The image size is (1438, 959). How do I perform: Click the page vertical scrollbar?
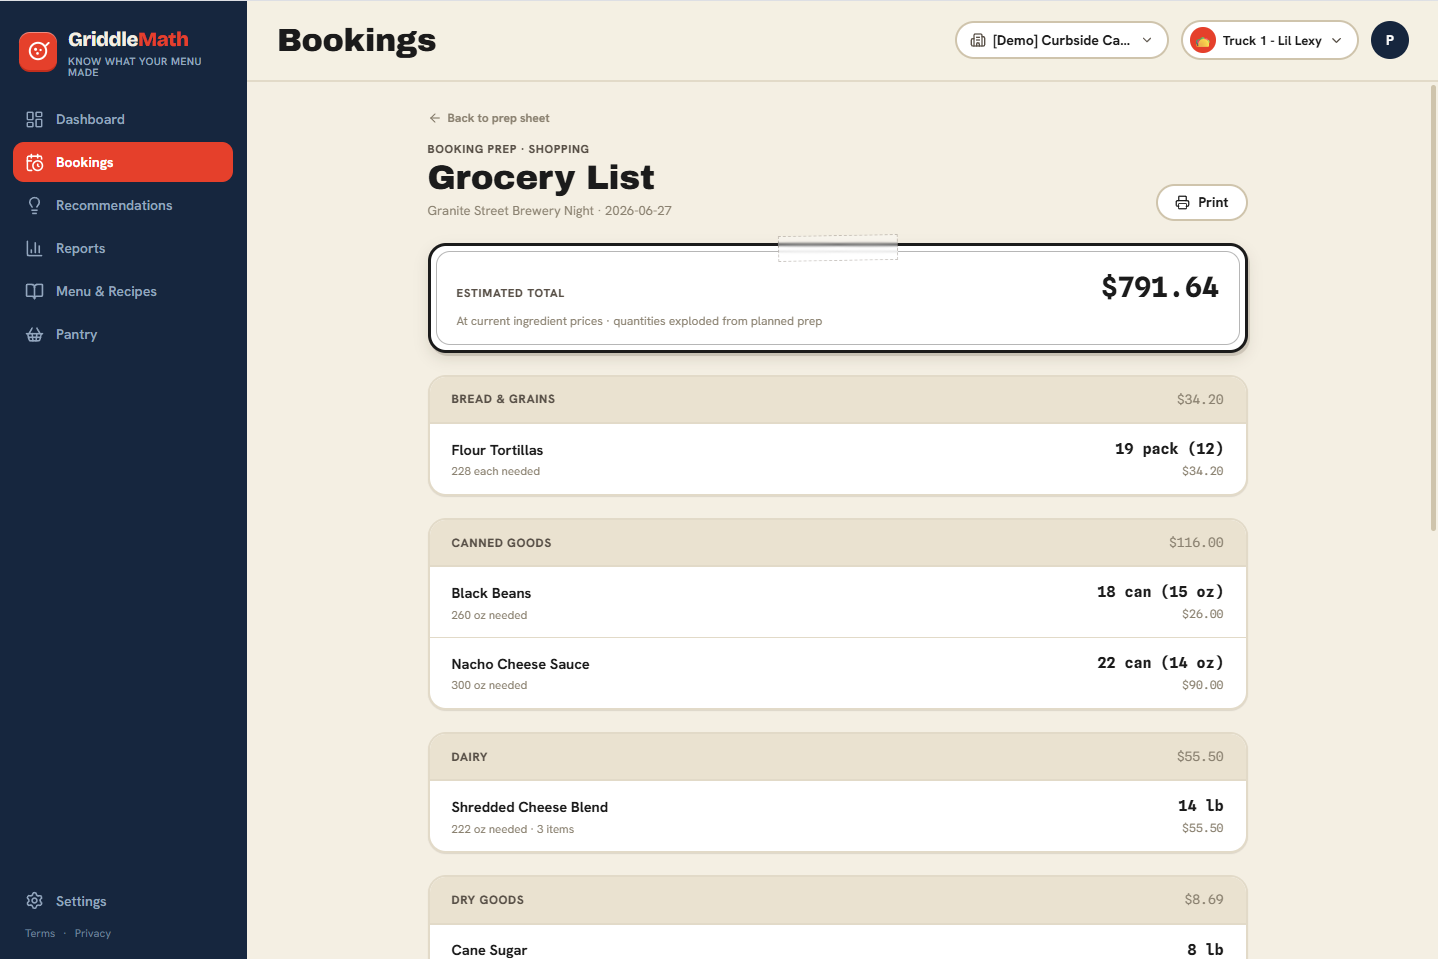(1433, 308)
